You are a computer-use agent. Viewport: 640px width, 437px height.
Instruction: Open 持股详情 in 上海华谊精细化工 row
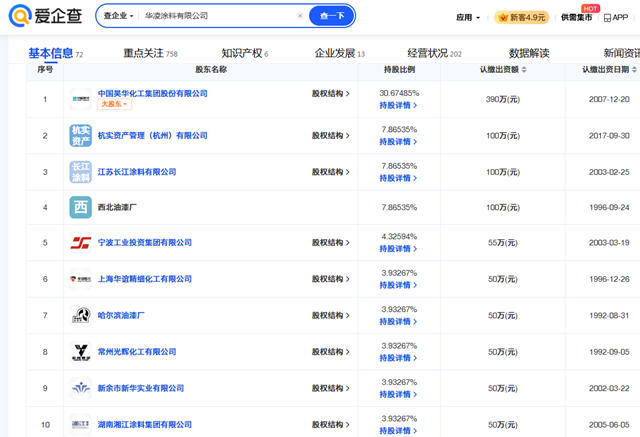tap(398, 285)
